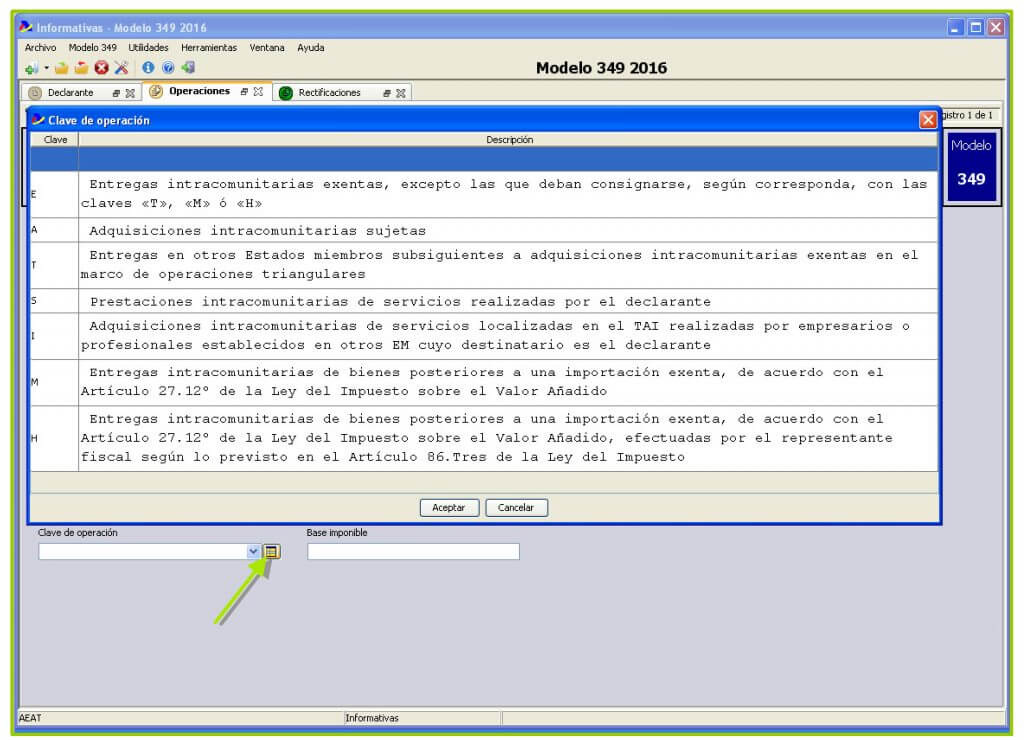Open the Utilidades menu
The width and height of the screenshot is (1024, 740).
point(148,48)
